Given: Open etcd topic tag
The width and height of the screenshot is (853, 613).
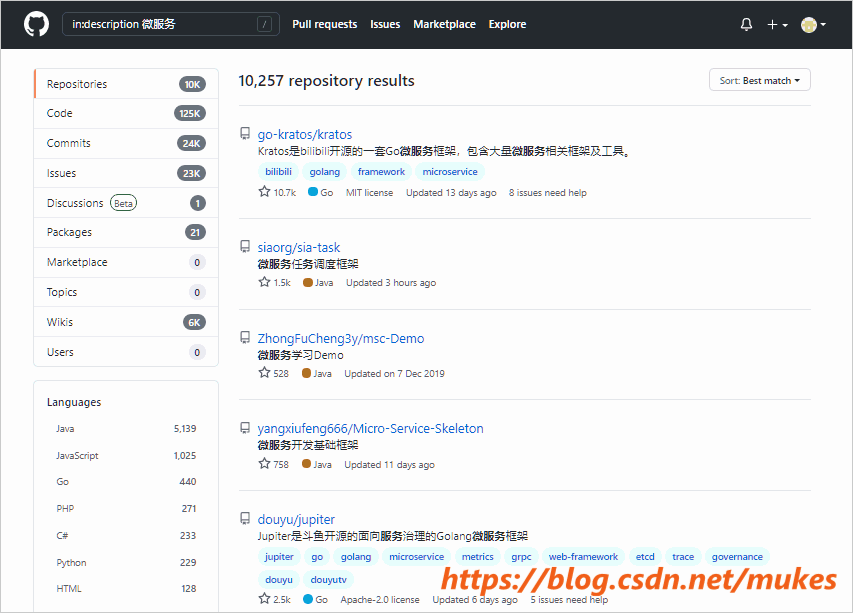Looking at the screenshot, I should pos(645,556).
